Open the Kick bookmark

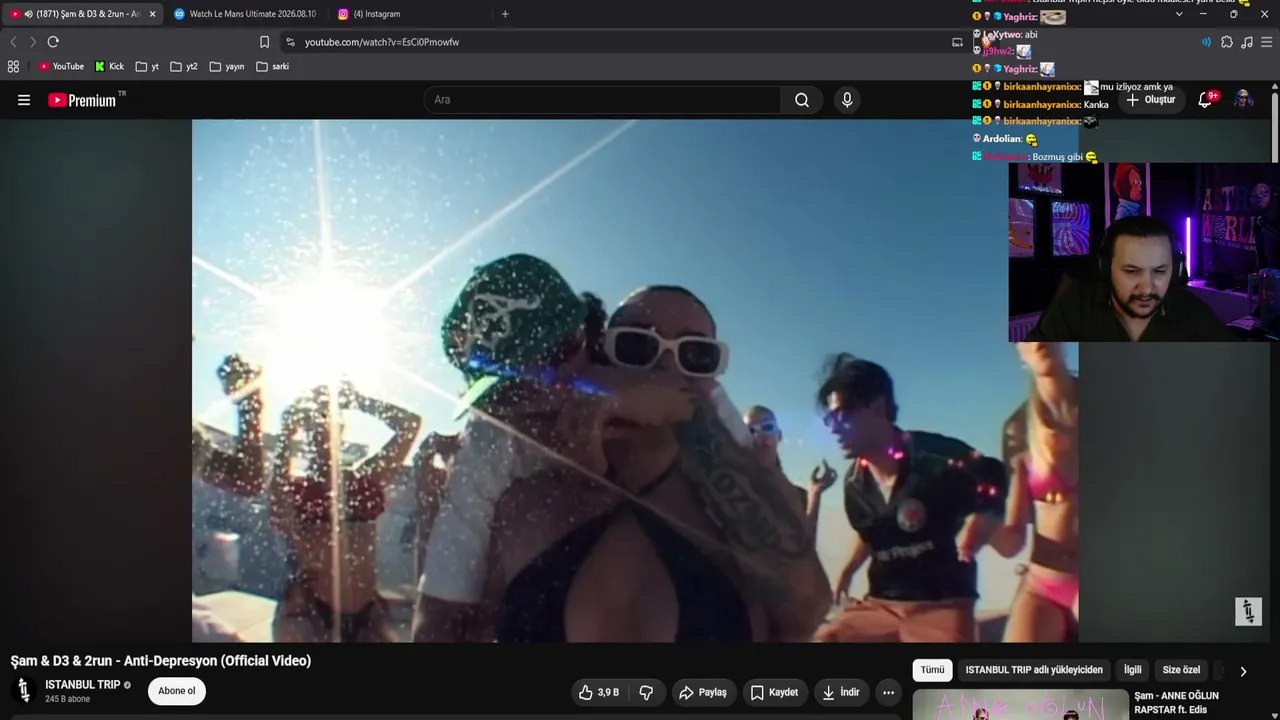(109, 66)
